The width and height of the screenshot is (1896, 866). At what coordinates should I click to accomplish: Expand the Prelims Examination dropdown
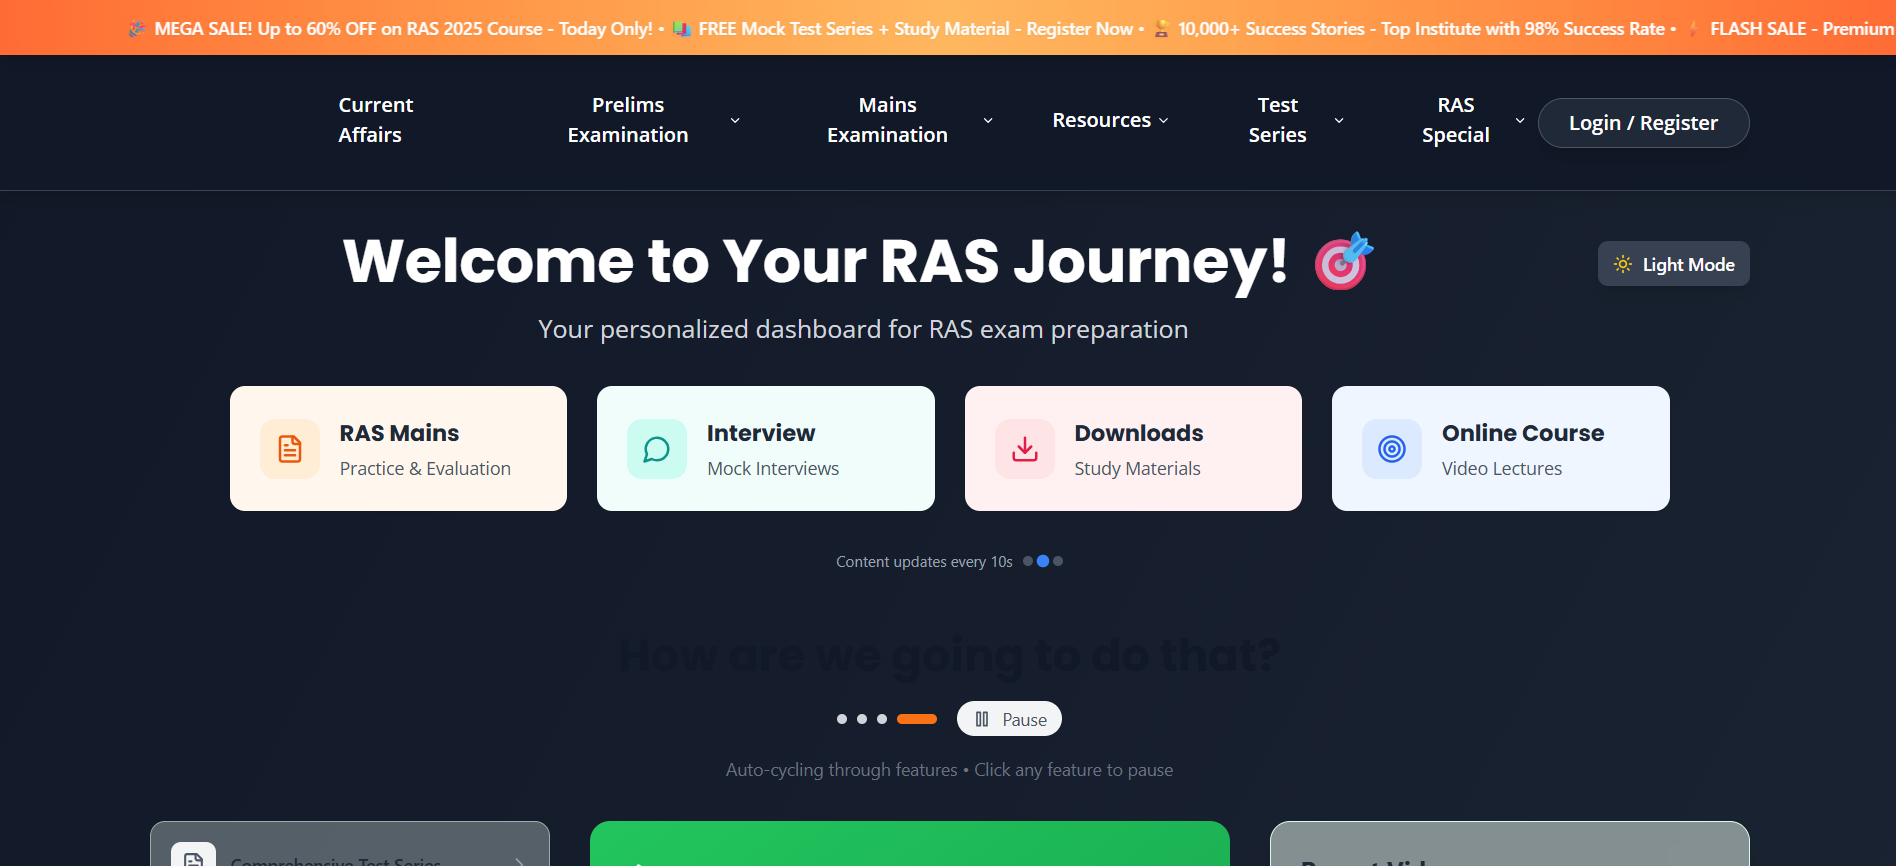click(x=735, y=120)
